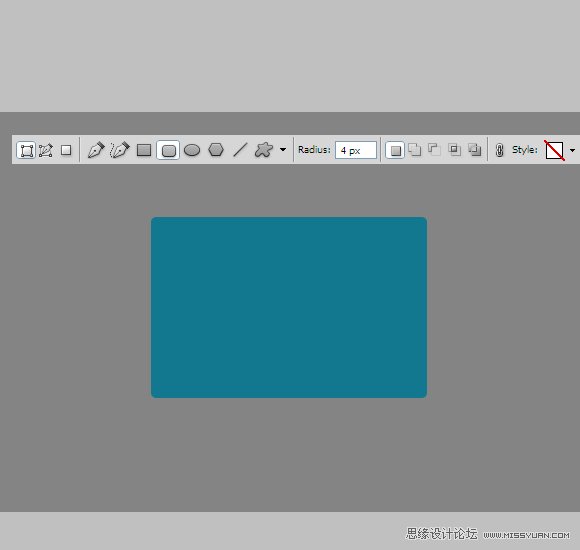Enable Subtract from Shape Area option
The width and height of the screenshot is (580, 550).
point(434,150)
